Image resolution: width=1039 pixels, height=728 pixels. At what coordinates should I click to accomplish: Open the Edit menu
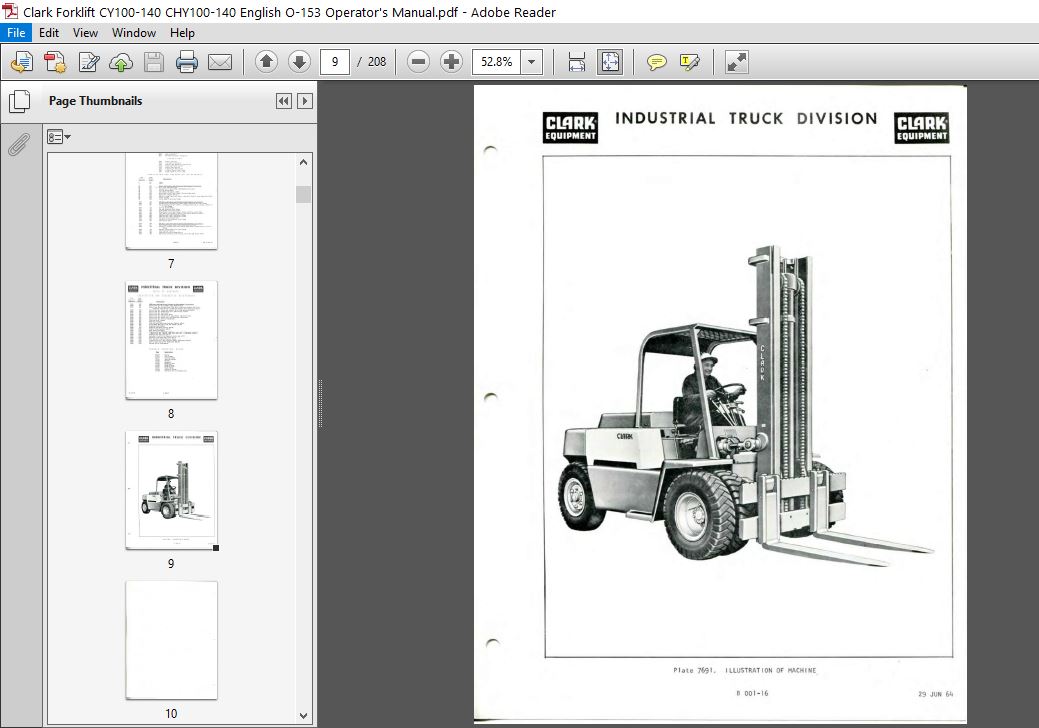point(48,32)
